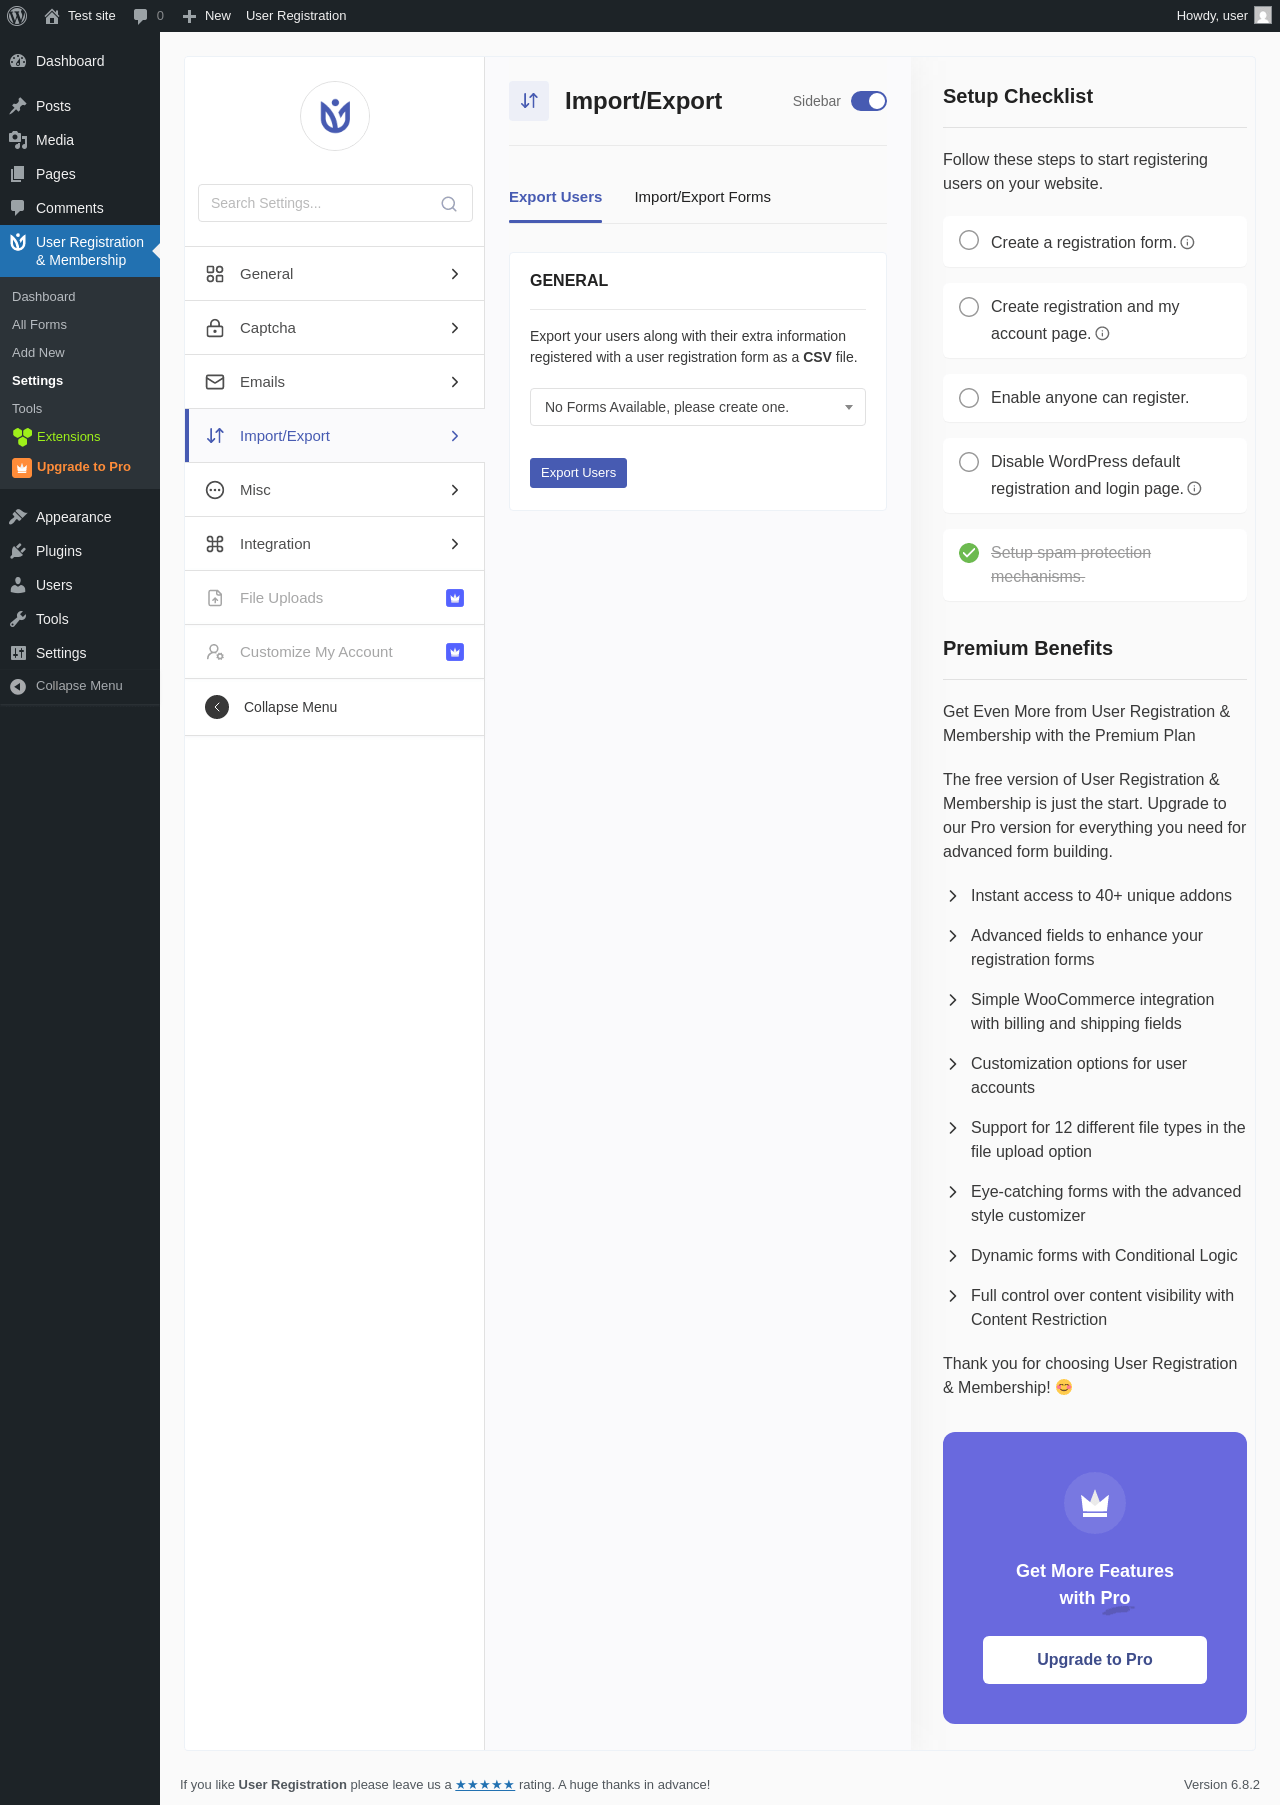Check the Create a registration form step circle
This screenshot has width=1280, height=1805.
coord(969,240)
